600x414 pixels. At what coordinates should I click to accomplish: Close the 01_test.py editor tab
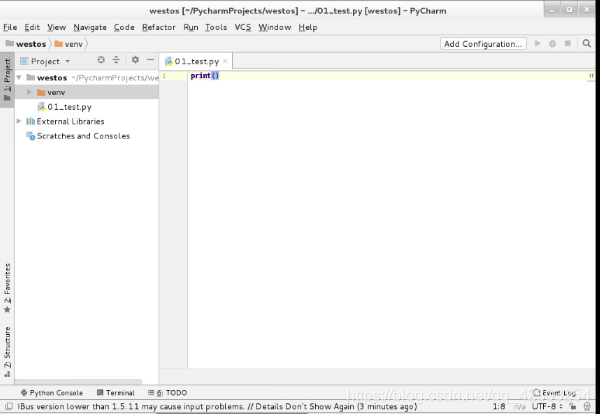coord(225,61)
